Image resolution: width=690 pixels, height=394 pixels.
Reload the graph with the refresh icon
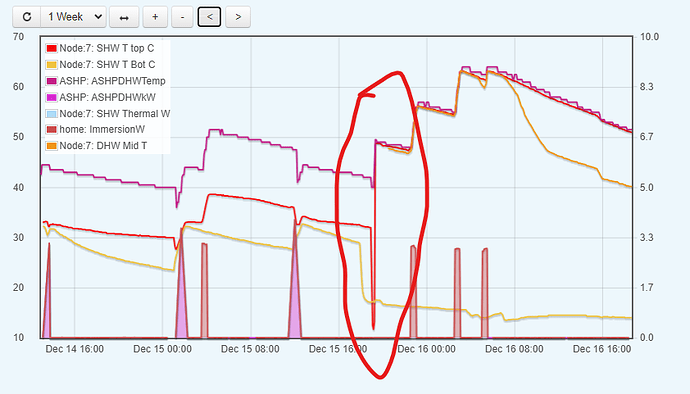(27, 17)
